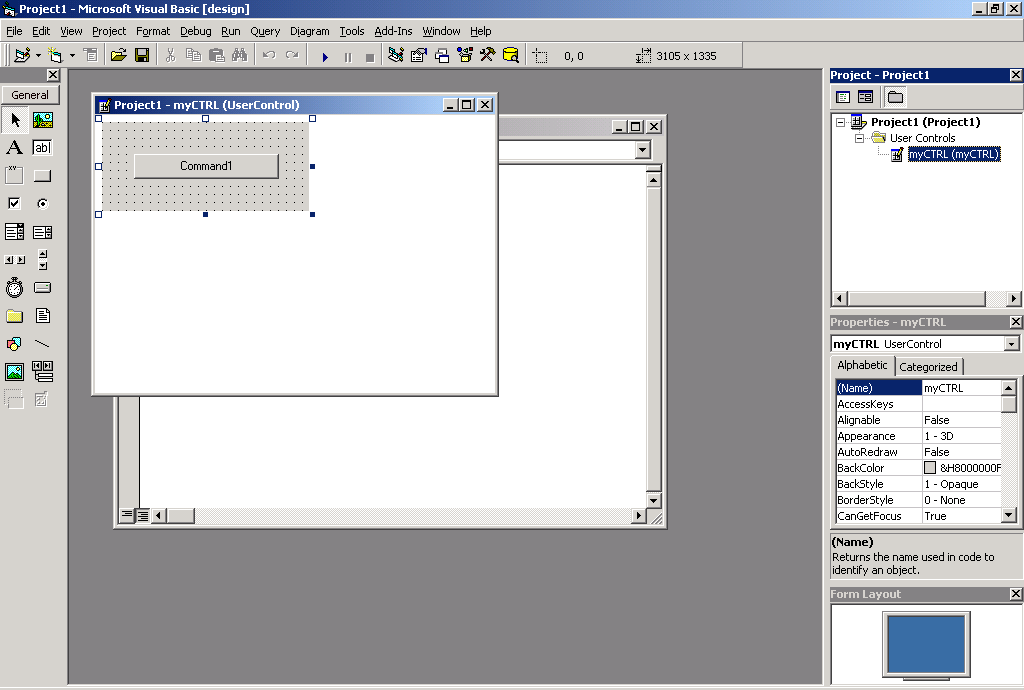The height and width of the screenshot is (690, 1024).
Task: Click the Save Project toolbar icon
Action: pyautogui.click(x=142, y=56)
